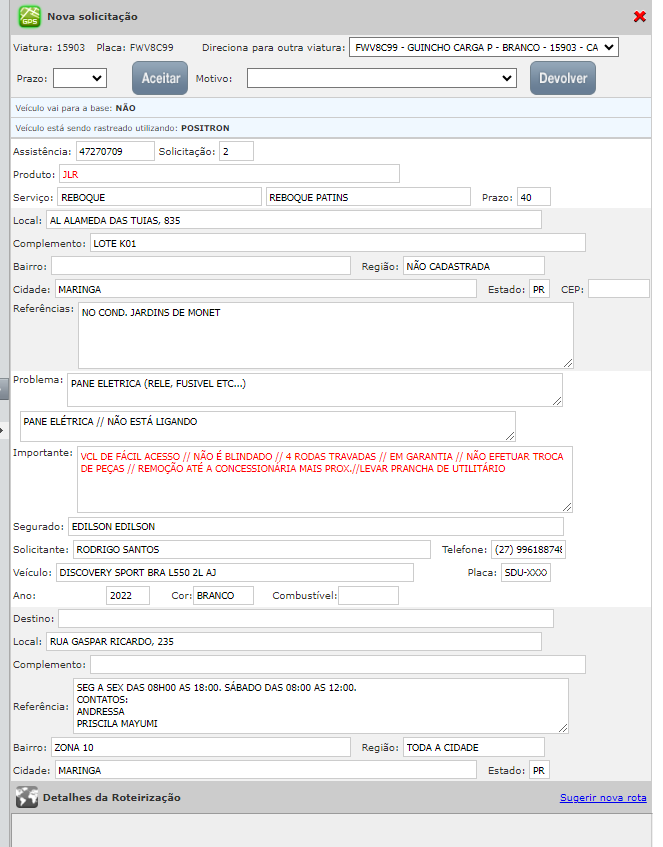This screenshot has width=663, height=847.
Task: Click the Produto field showing JLR
Action: point(229,174)
